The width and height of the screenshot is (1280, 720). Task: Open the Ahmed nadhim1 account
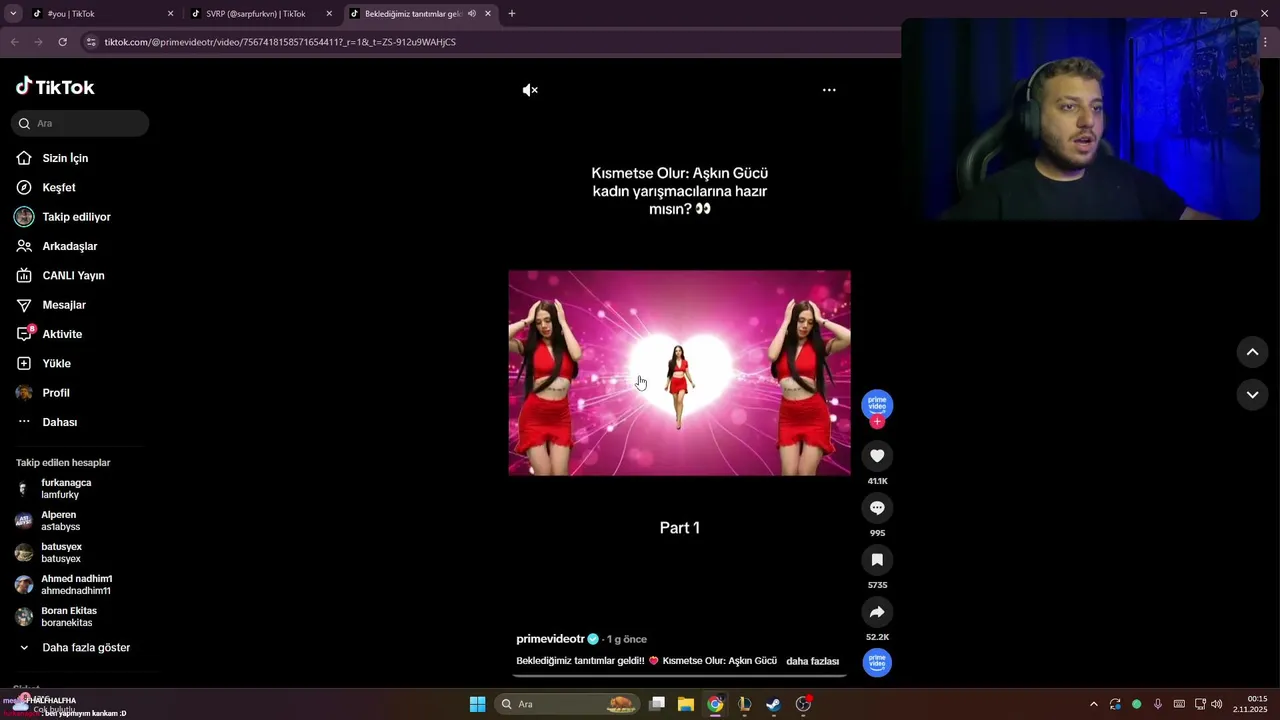(x=78, y=585)
